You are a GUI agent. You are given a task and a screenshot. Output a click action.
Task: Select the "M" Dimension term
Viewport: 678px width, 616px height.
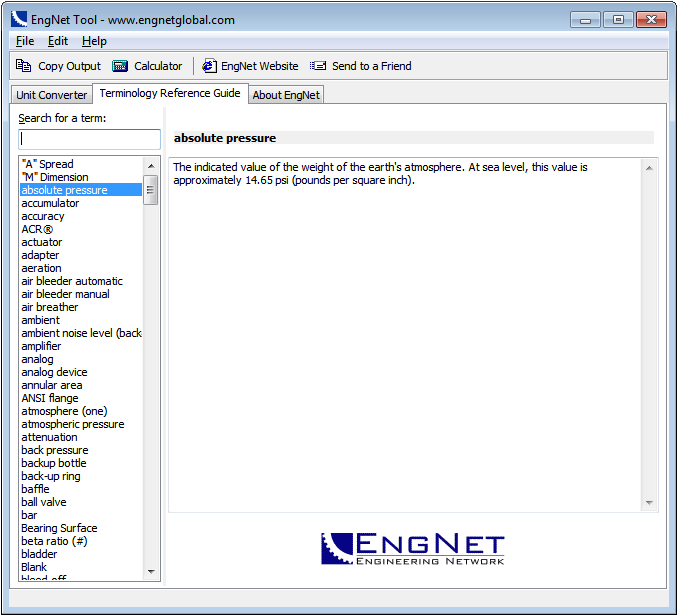pos(81,177)
